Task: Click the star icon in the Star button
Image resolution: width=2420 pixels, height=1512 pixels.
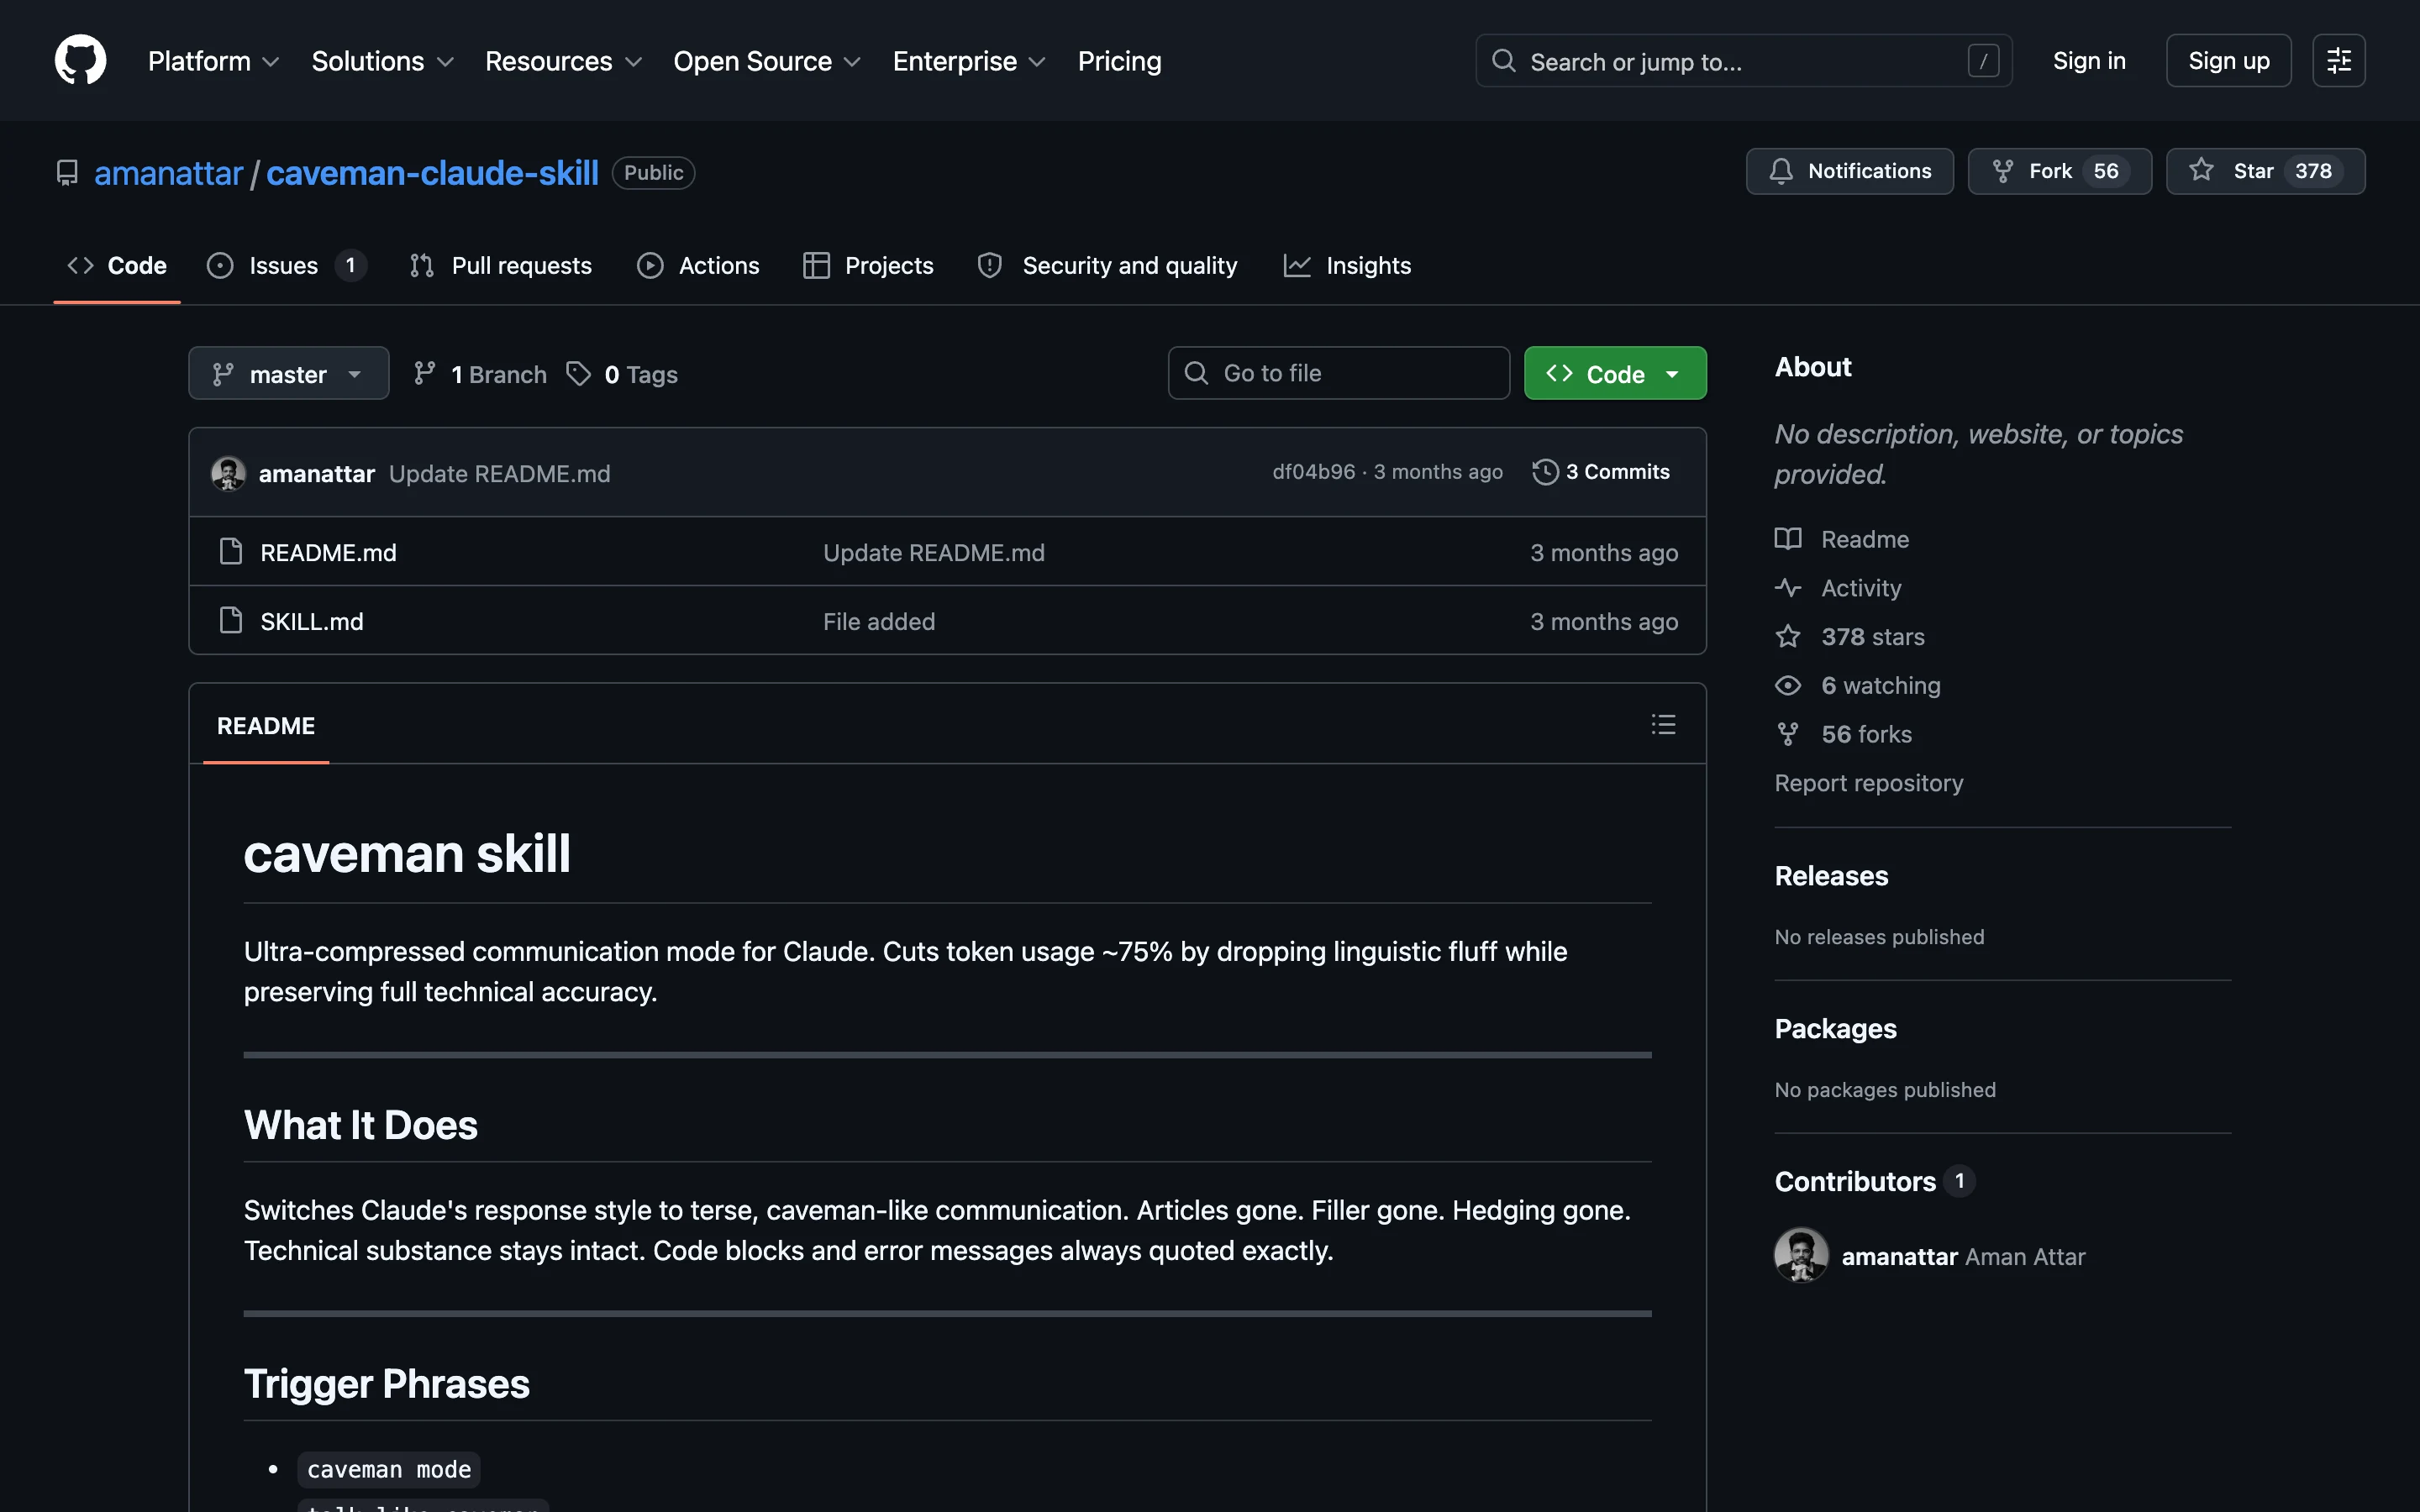Action: pos(2201,170)
